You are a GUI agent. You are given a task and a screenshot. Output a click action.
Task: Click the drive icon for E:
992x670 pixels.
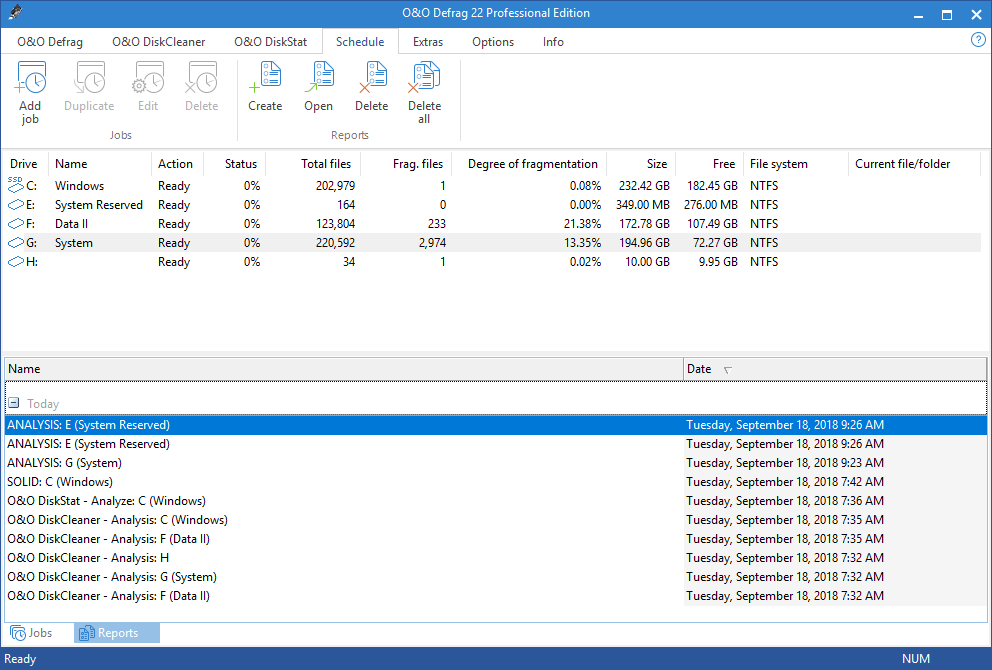click(16, 204)
